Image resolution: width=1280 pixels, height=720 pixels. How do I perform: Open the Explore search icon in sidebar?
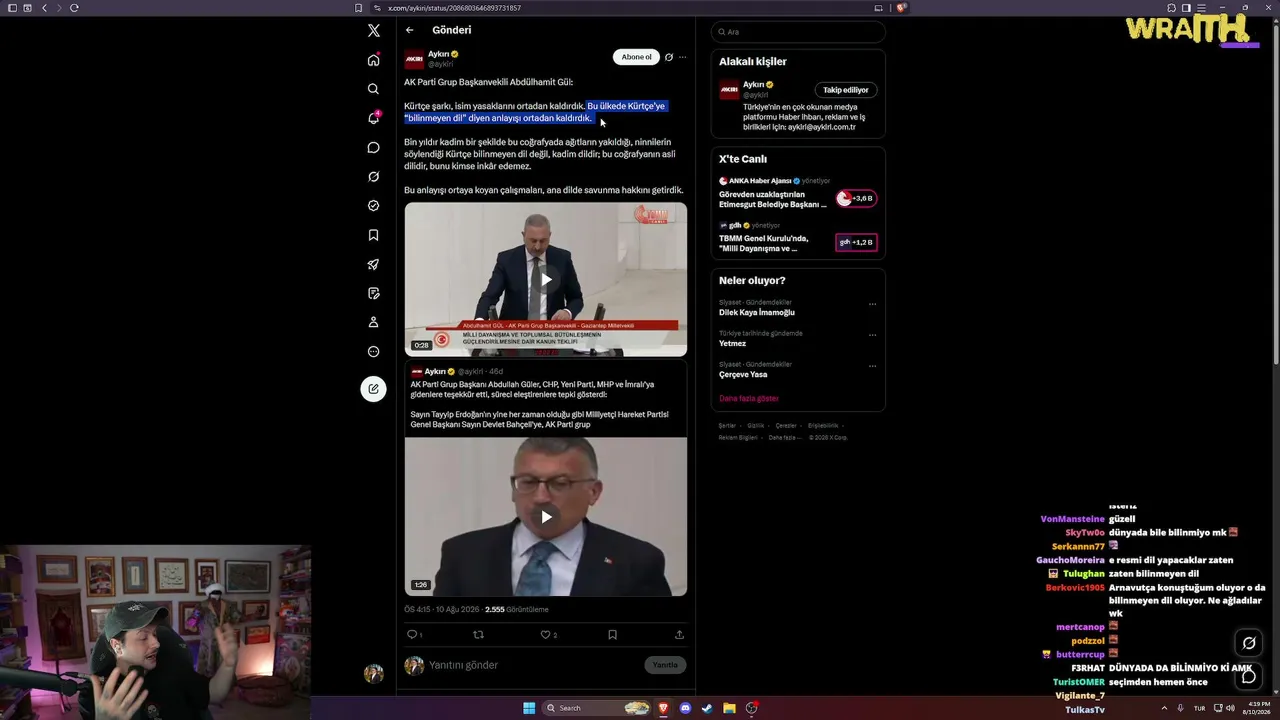pos(373,89)
